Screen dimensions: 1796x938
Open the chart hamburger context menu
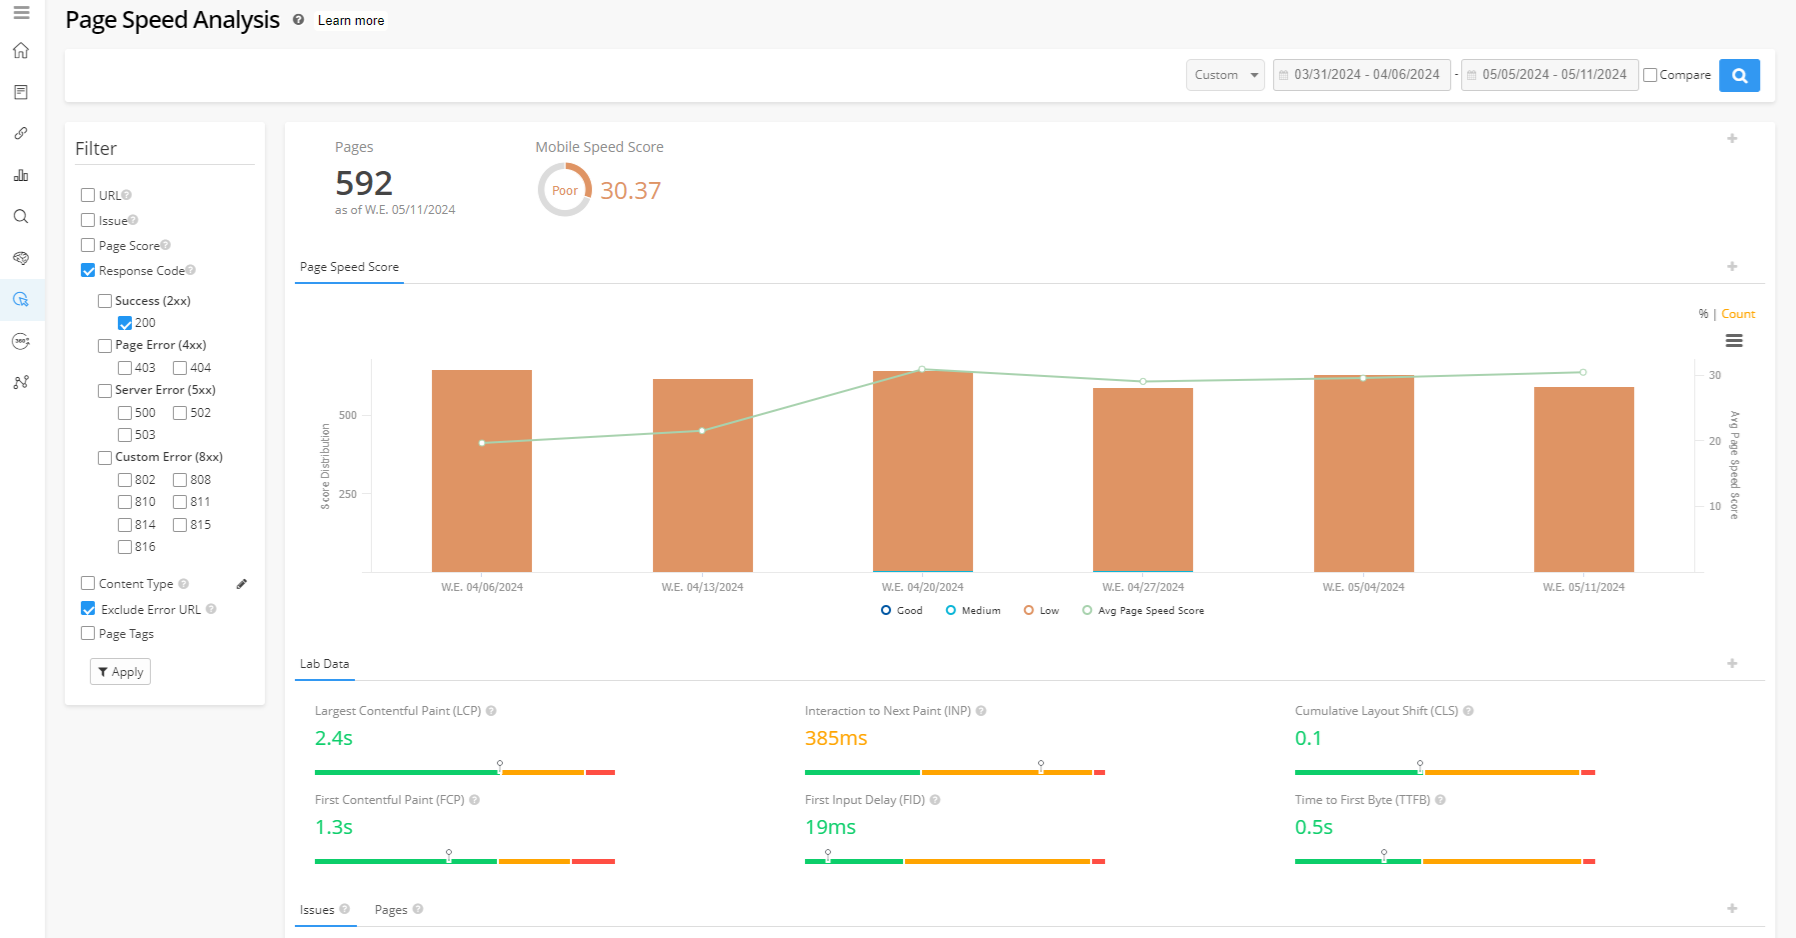[1734, 341]
